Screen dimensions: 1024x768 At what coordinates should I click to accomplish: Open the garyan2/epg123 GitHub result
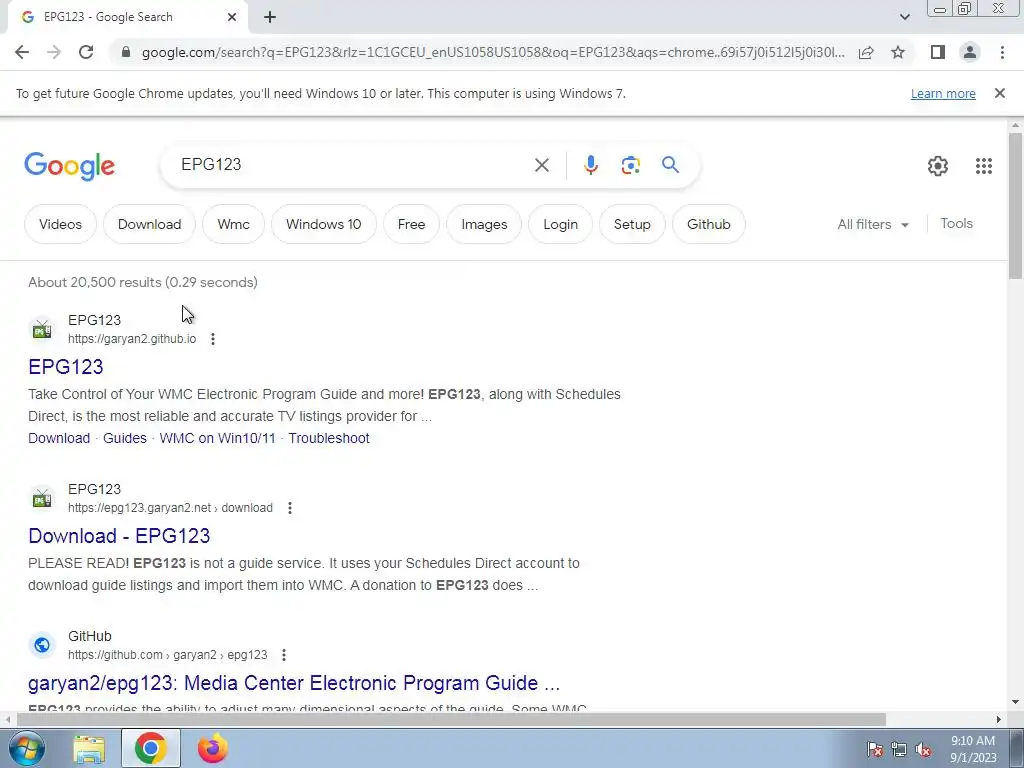click(294, 683)
